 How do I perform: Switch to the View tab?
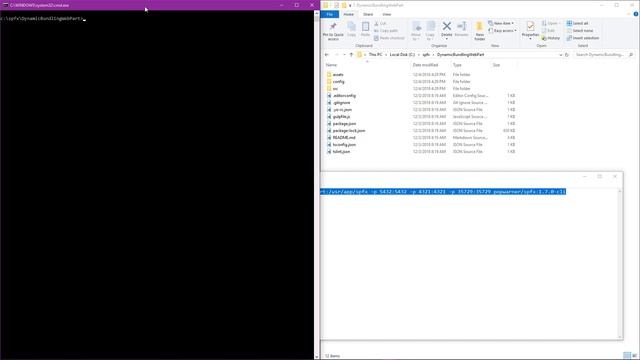(387, 14)
